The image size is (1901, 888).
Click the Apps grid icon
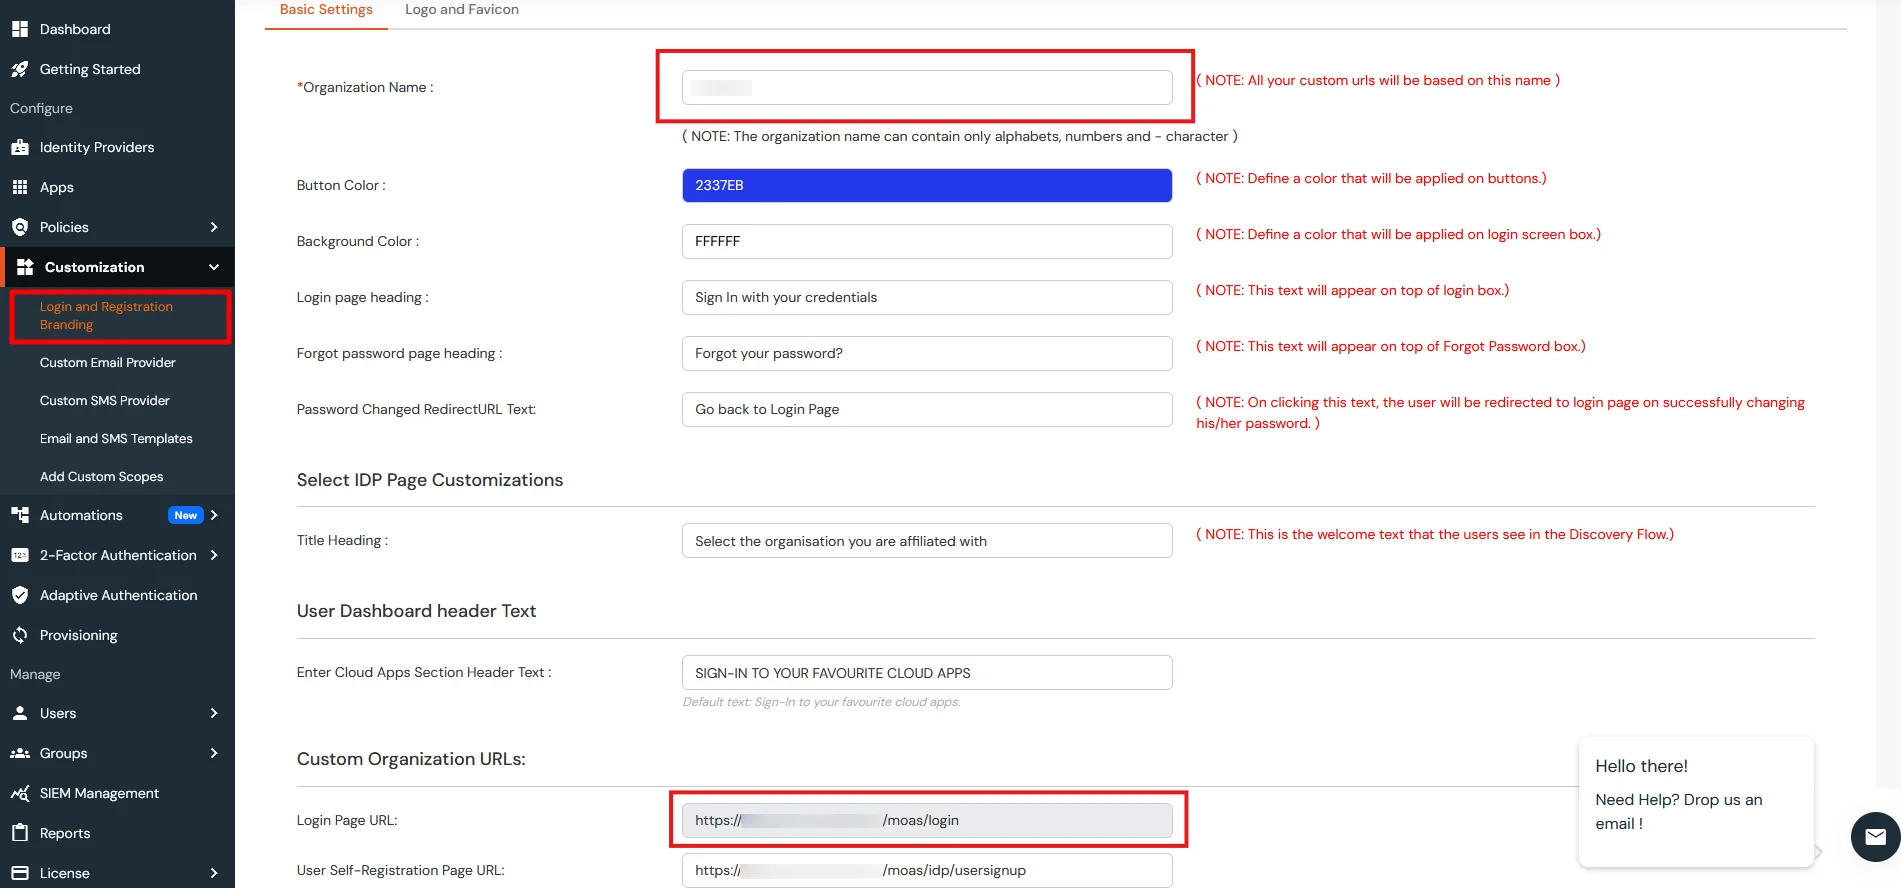19,187
